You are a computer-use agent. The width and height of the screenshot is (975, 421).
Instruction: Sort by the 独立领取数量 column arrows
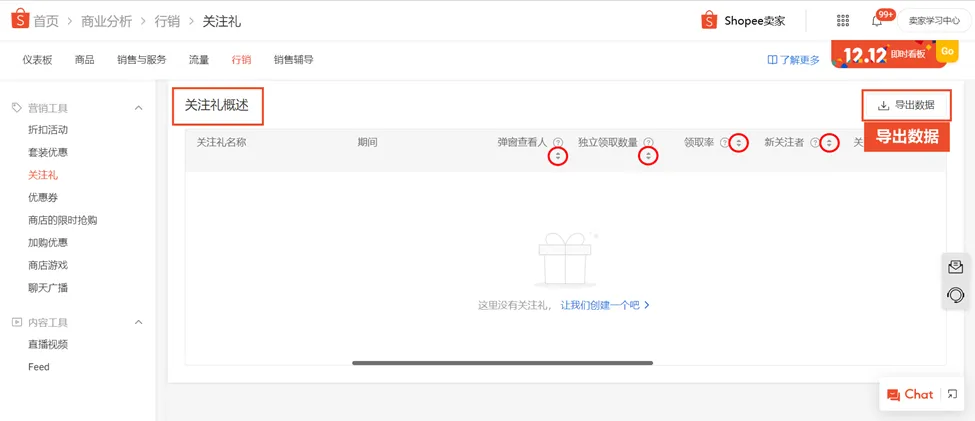(649, 157)
